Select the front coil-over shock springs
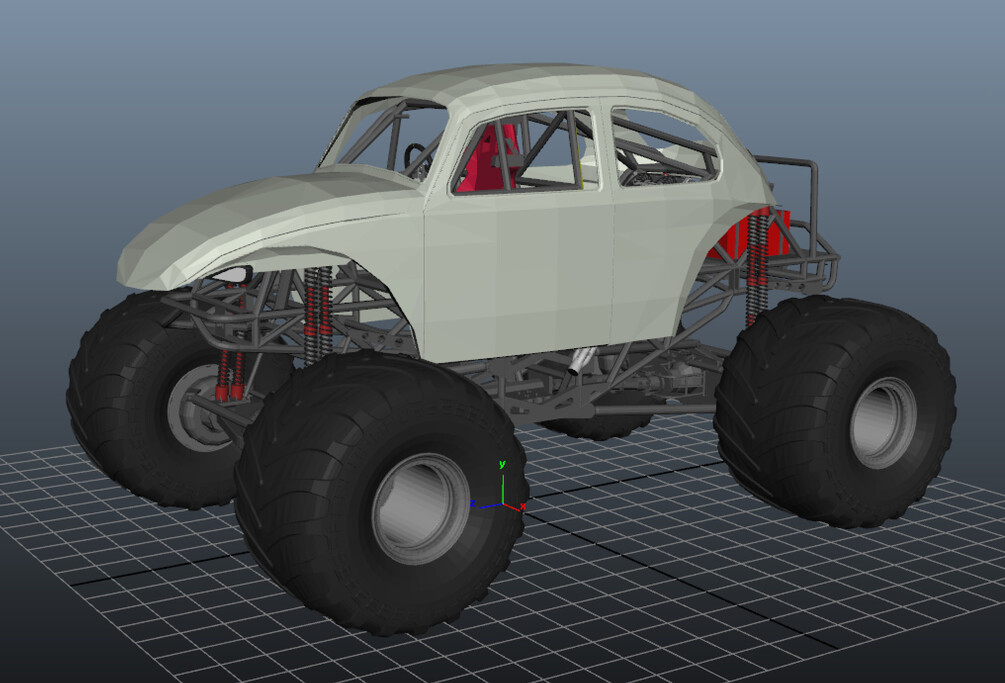 point(318,314)
